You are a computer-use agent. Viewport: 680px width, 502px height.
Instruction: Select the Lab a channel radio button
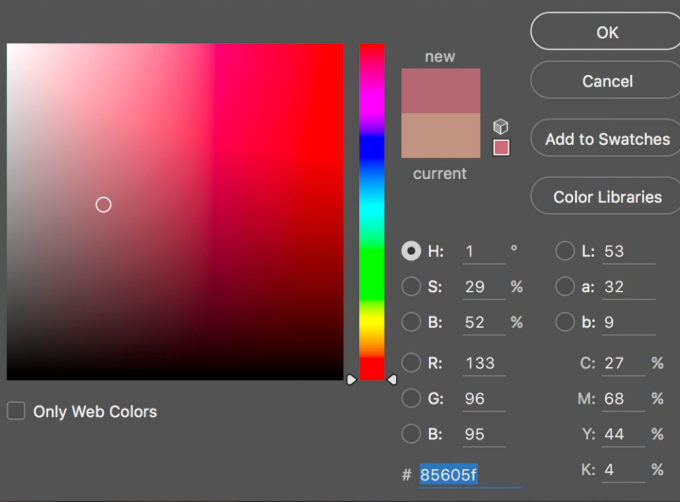(x=565, y=287)
